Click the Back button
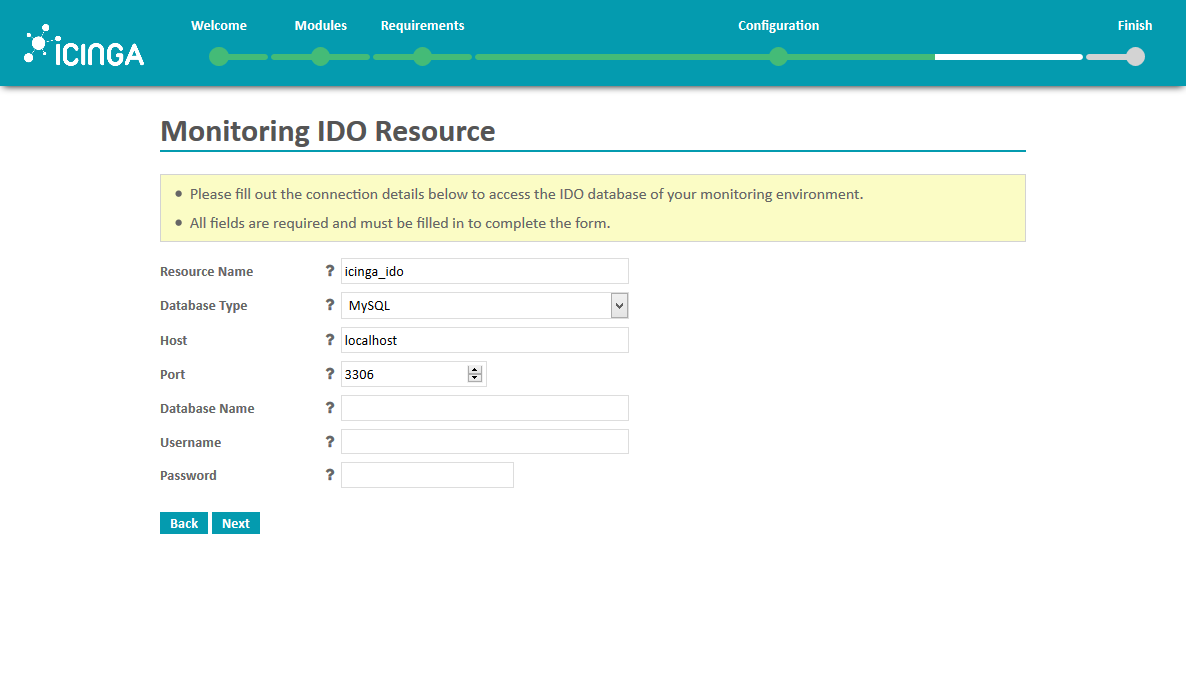This screenshot has width=1186, height=681. tap(184, 524)
